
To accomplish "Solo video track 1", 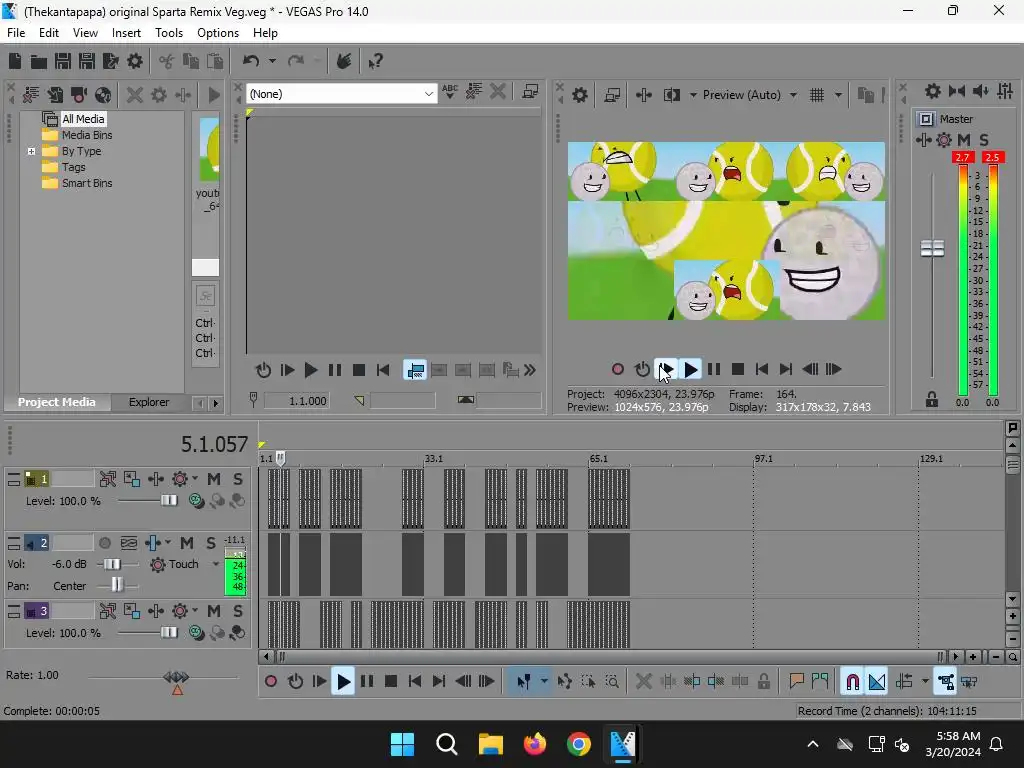I will [x=238, y=479].
